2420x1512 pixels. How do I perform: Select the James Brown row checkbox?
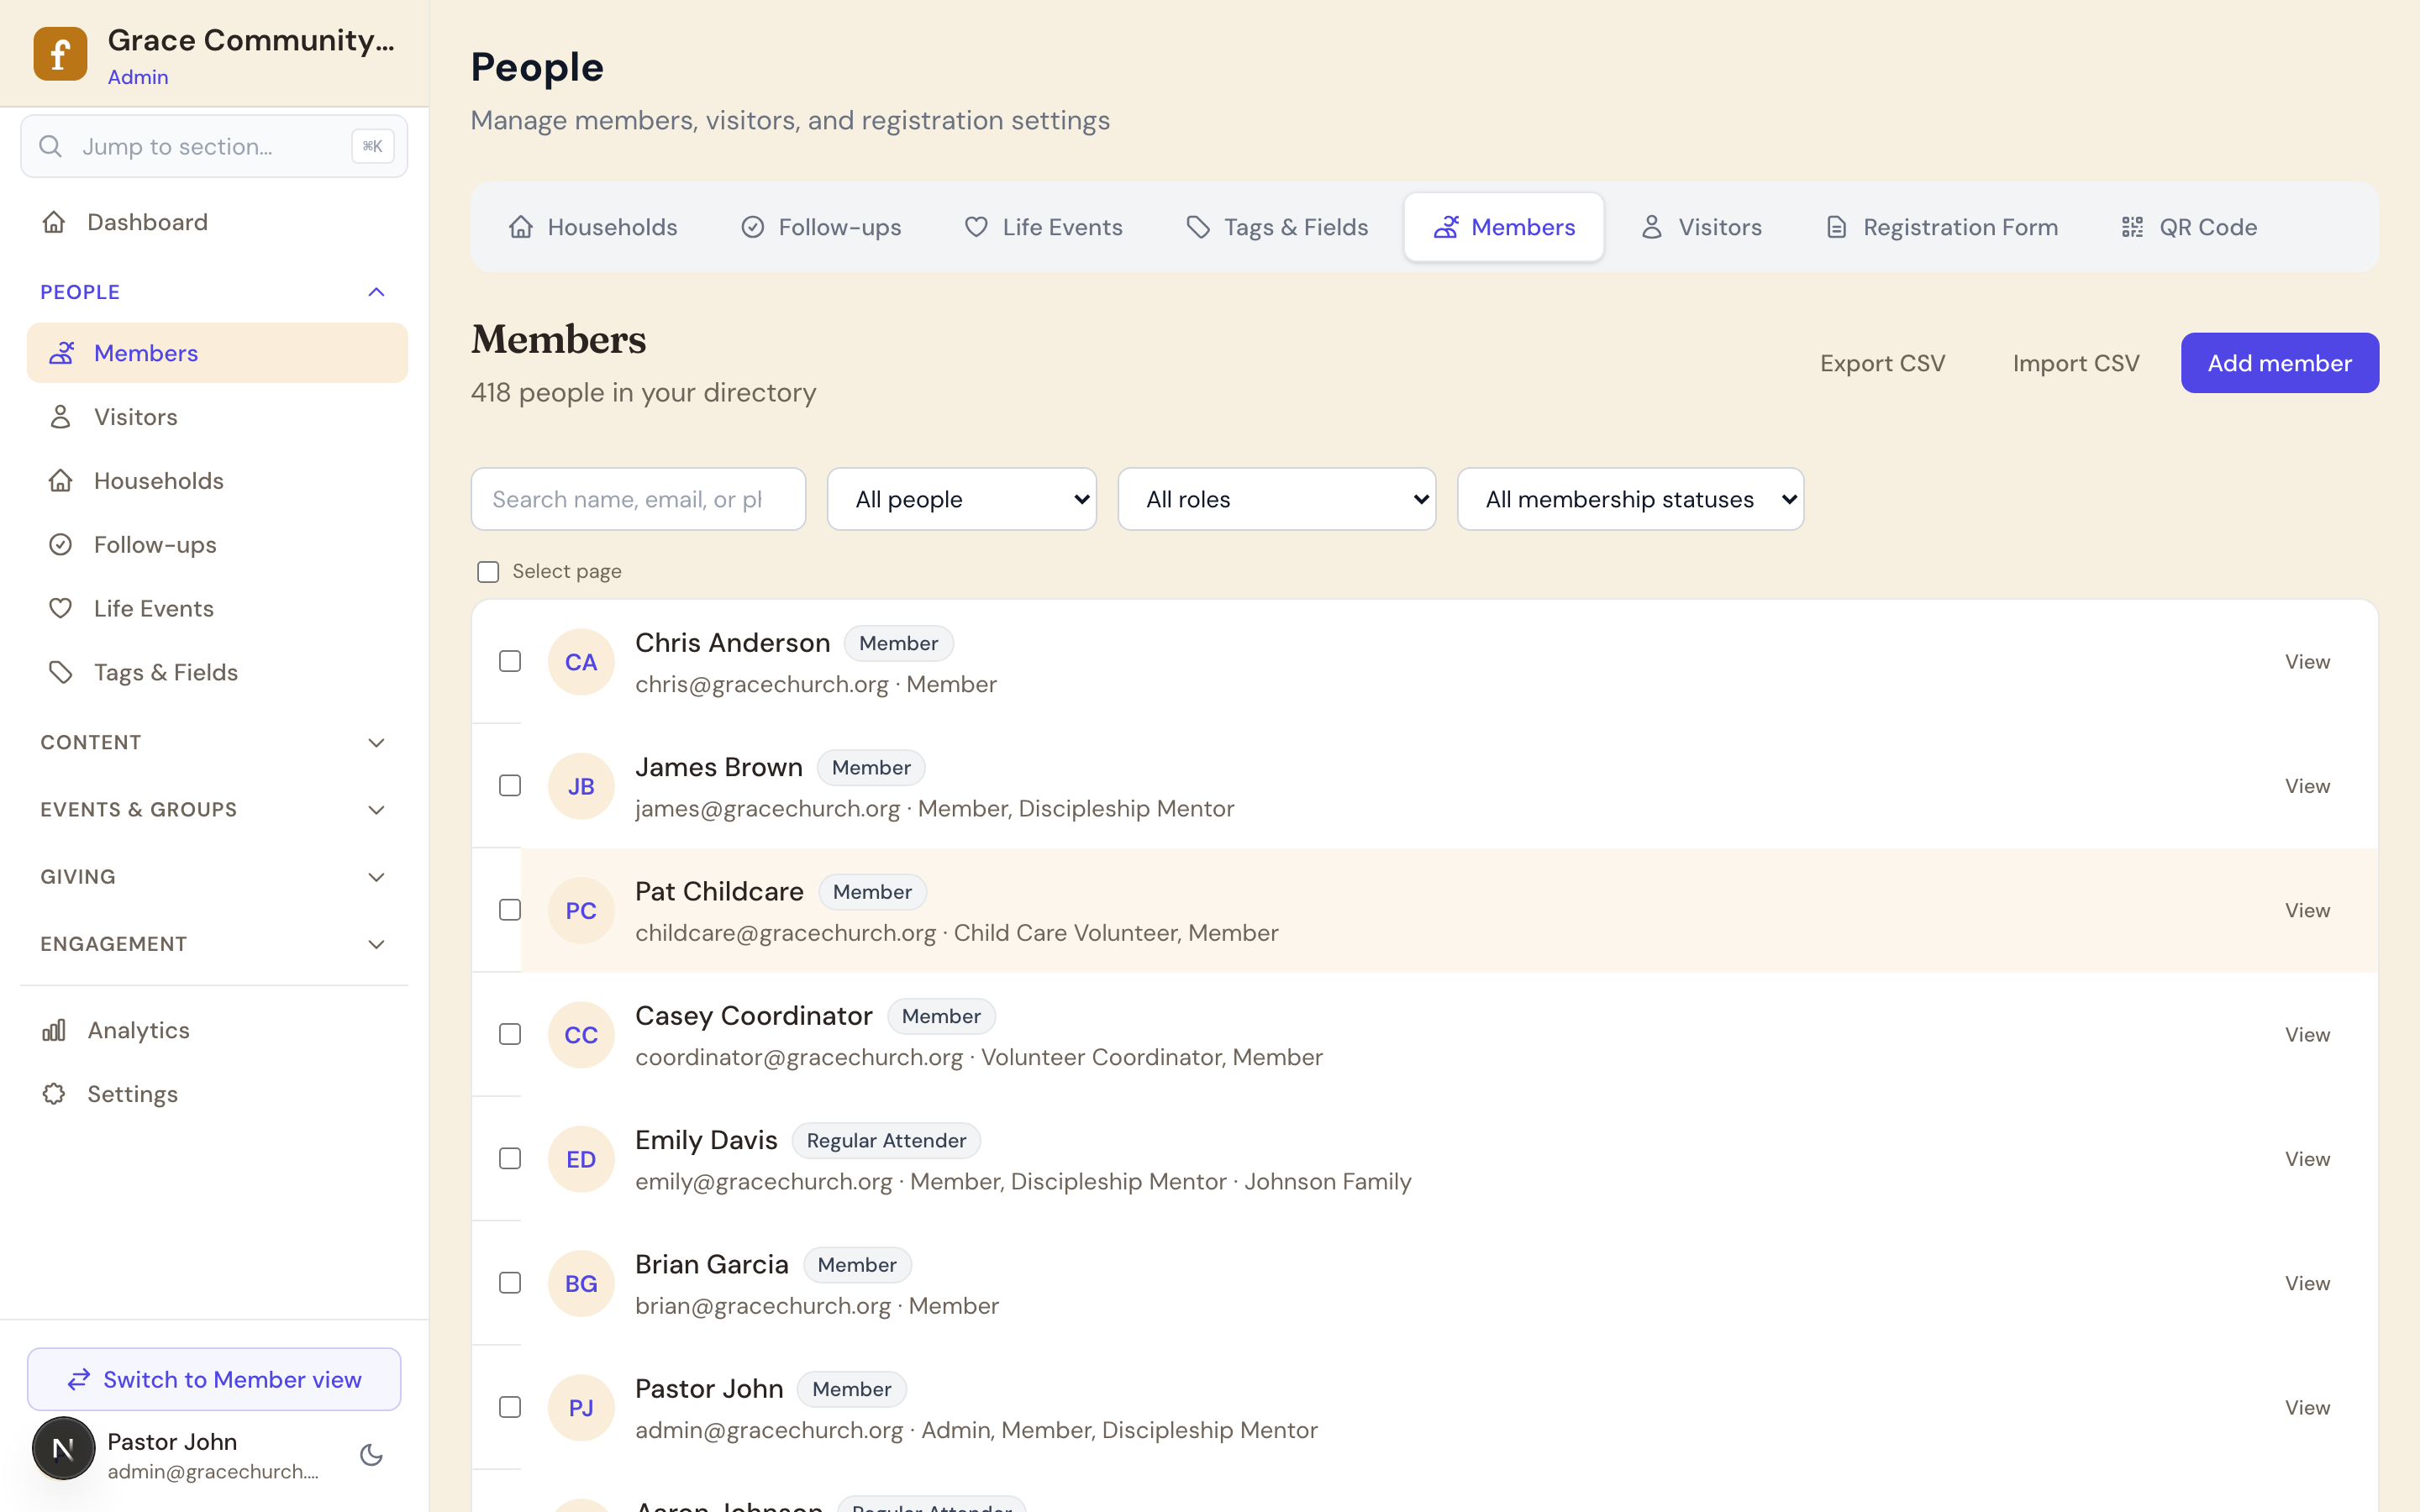[x=510, y=786]
